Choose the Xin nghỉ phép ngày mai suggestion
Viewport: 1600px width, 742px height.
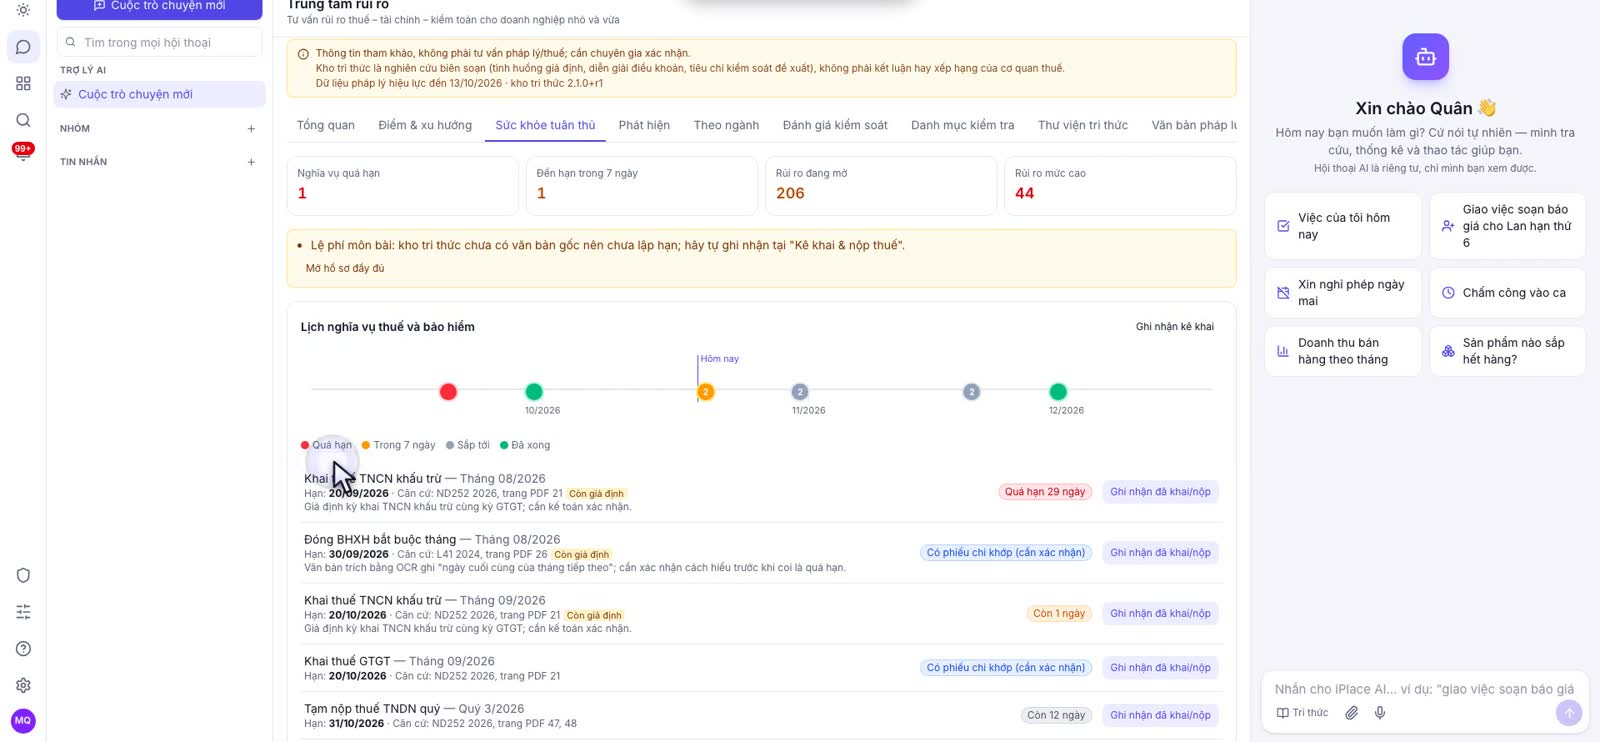1343,293
